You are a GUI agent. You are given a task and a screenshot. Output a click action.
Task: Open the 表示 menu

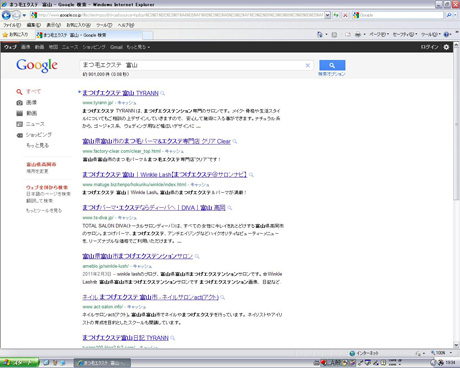coord(53,25)
